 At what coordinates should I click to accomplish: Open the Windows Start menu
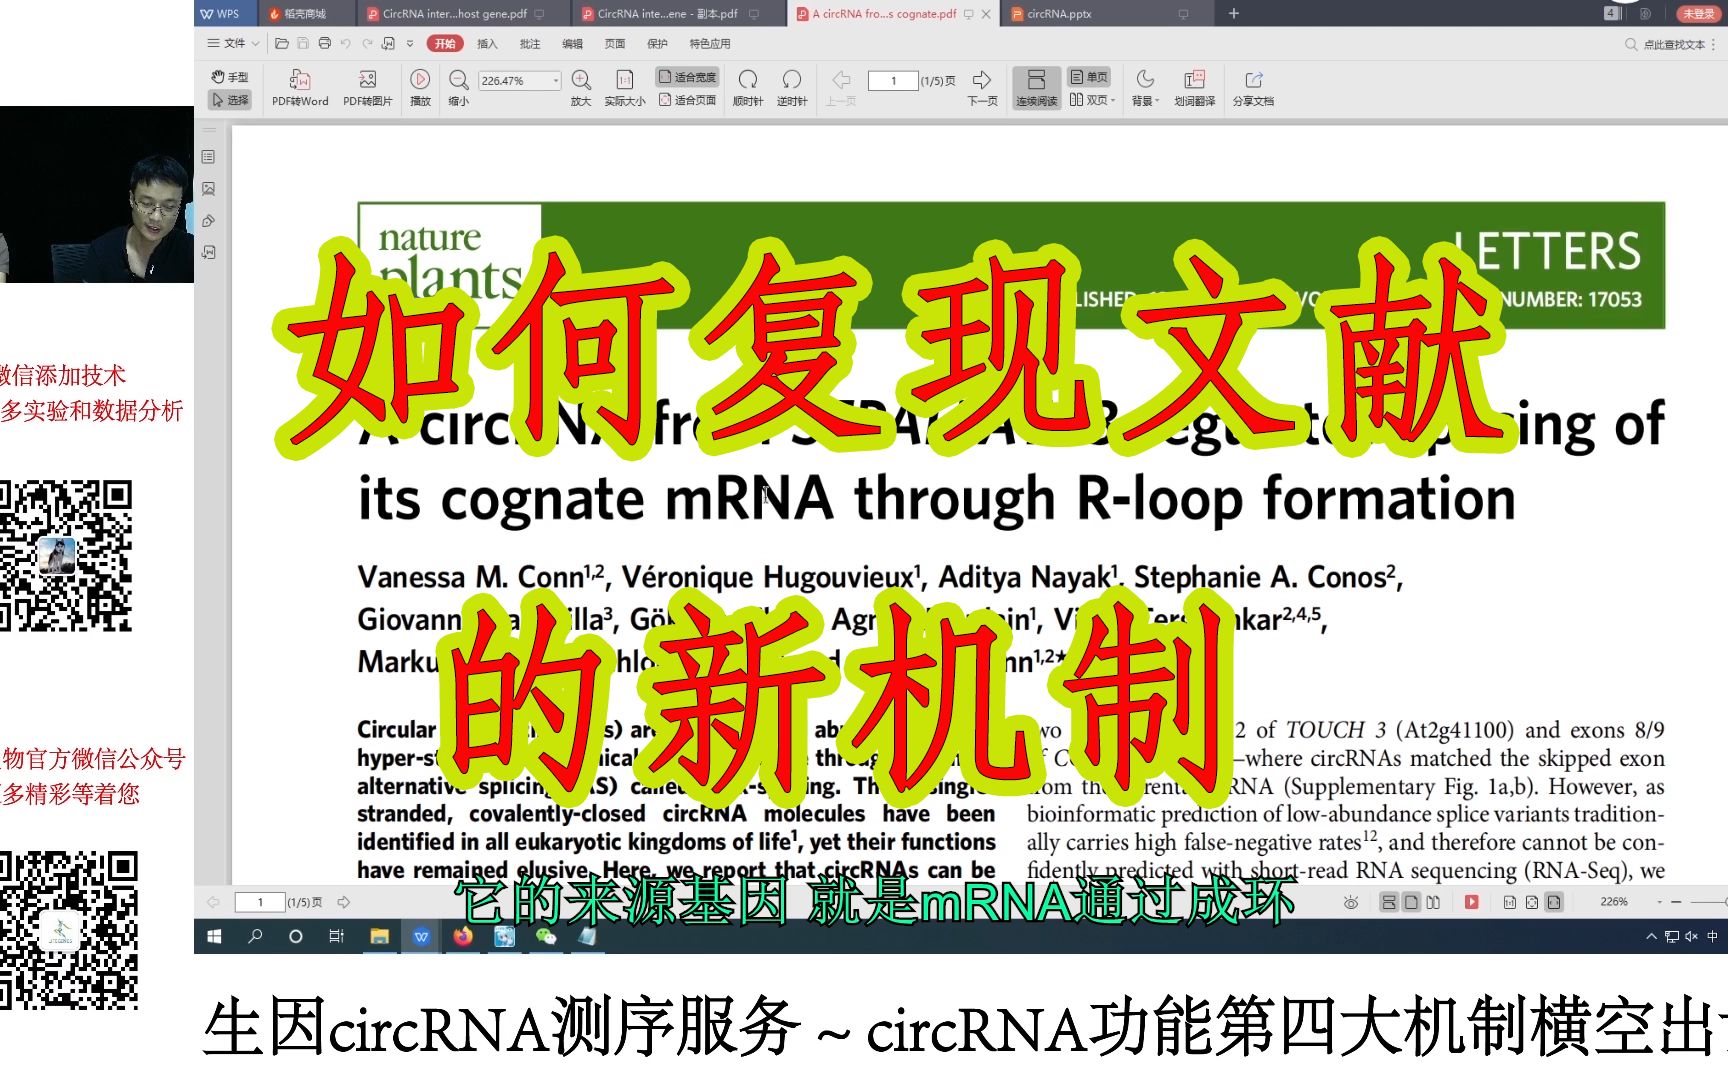[x=213, y=936]
